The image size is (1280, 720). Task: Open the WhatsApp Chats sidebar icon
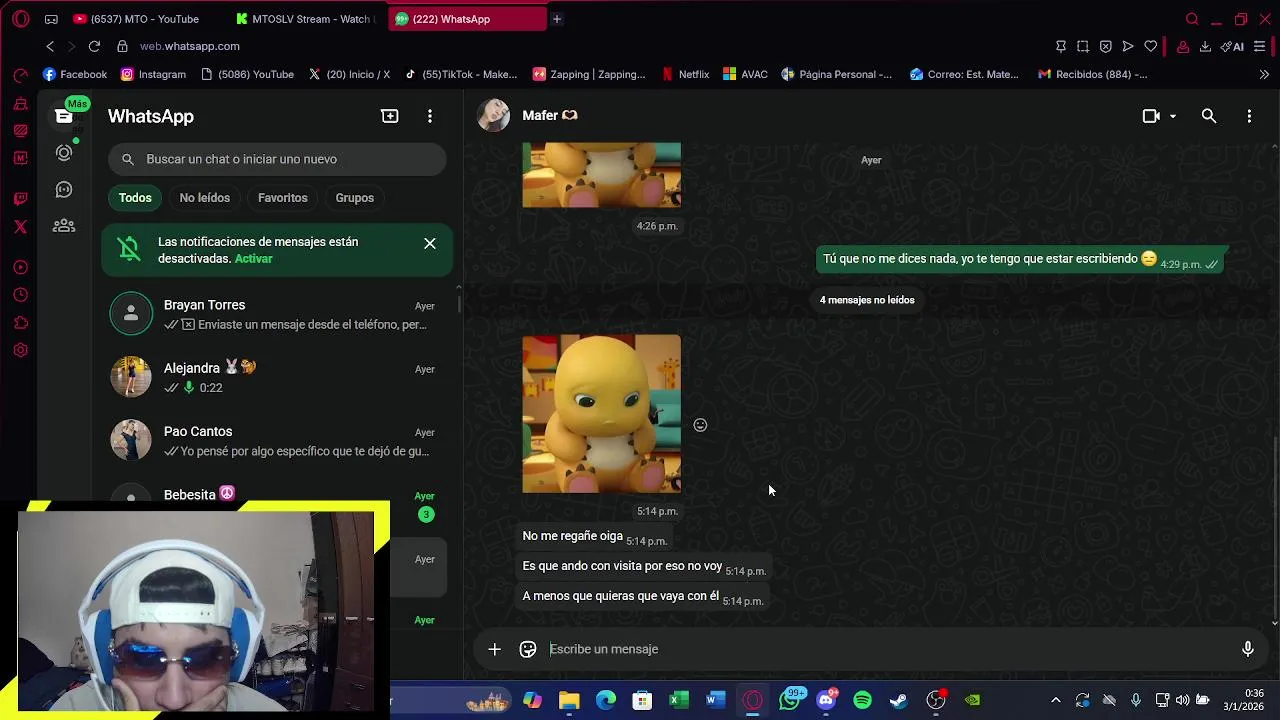coord(64,116)
